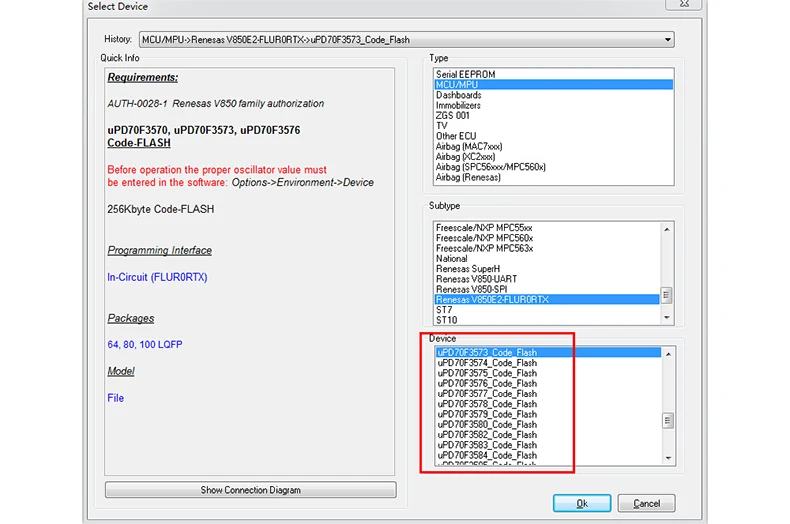Click the Subtype list scrollbar thumb
The width and height of the screenshot is (790, 524).
[667, 295]
